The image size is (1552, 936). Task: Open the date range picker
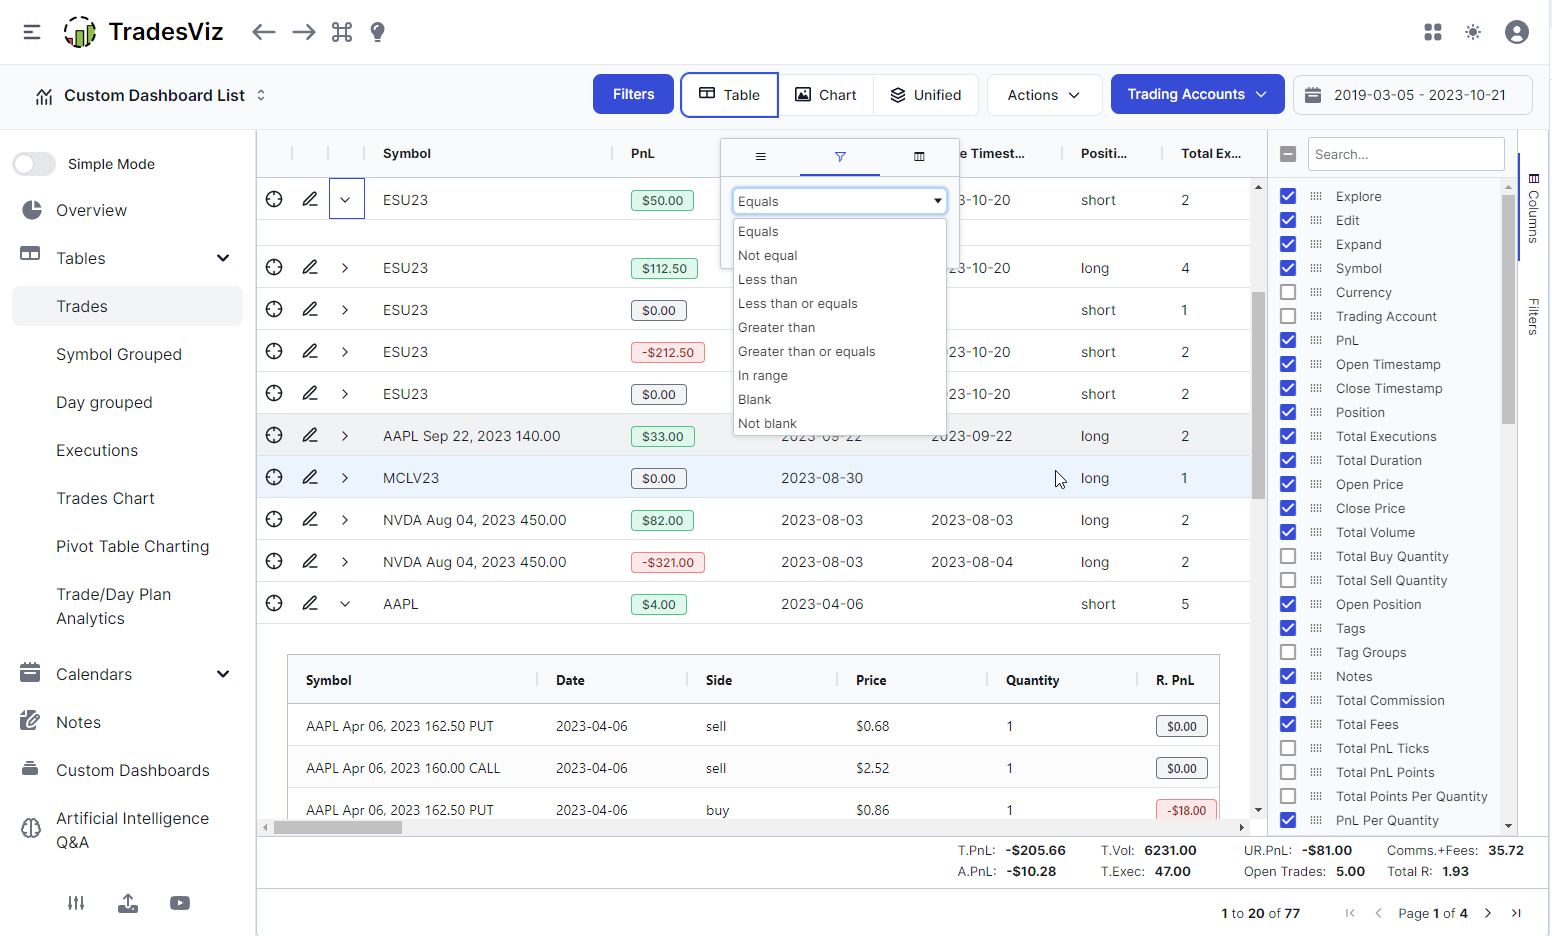click(1413, 95)
